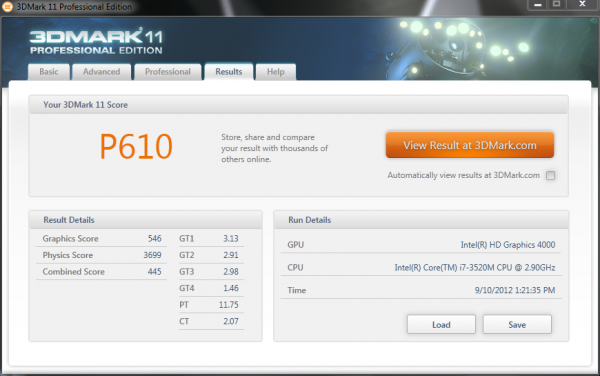Click the Save button
Screen dimensions: 600x376
[x=517, y=325]
